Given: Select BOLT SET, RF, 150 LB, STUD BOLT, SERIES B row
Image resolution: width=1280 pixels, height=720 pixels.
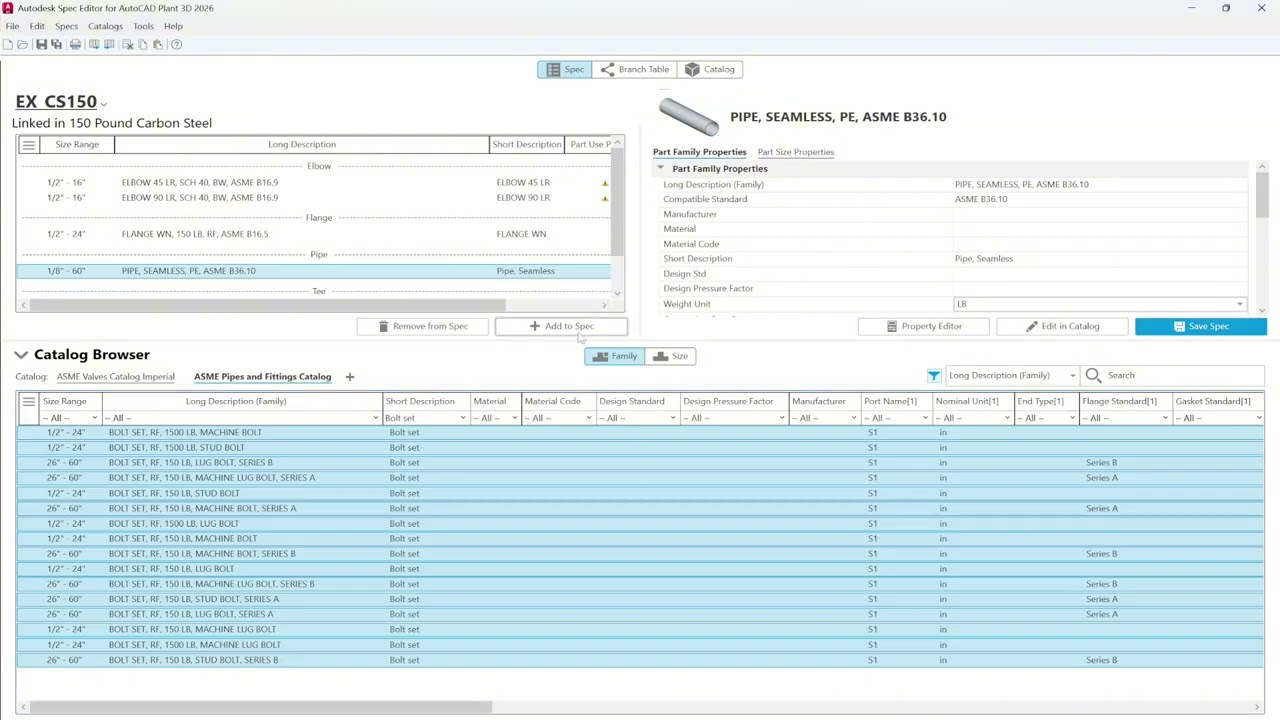Looking at the screenshot, I should click(640, 660).
